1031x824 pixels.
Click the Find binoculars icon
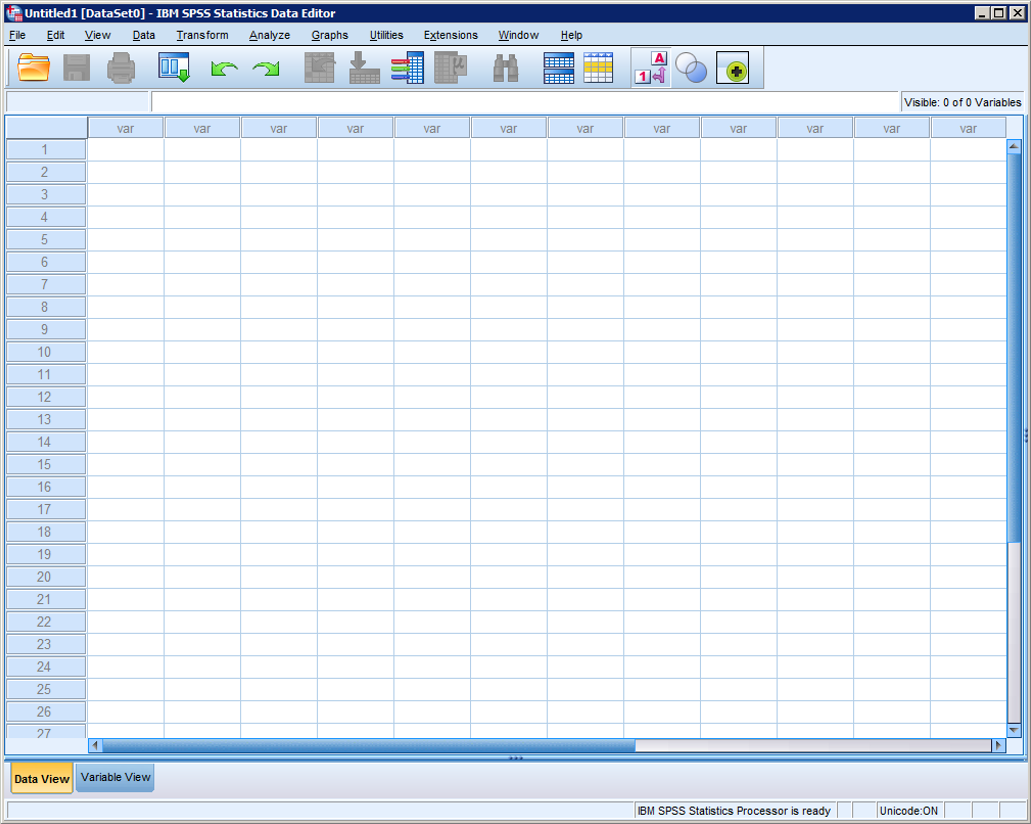pos(506,68)
